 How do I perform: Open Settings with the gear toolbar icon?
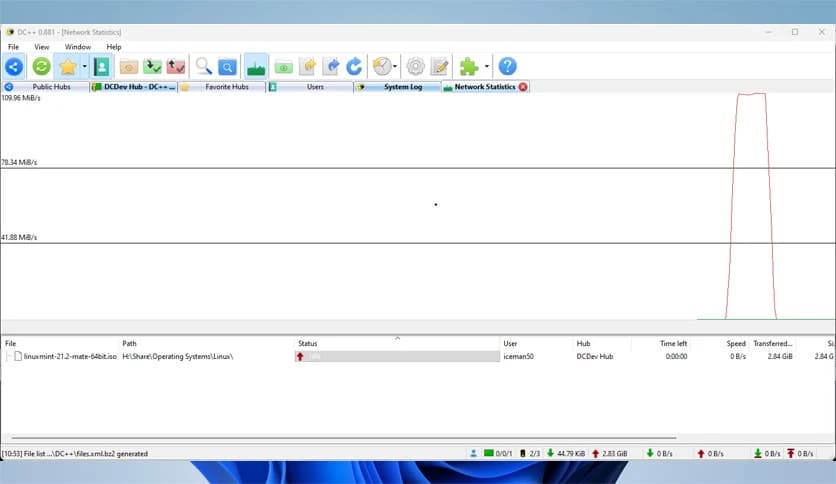tap(415, 67)
